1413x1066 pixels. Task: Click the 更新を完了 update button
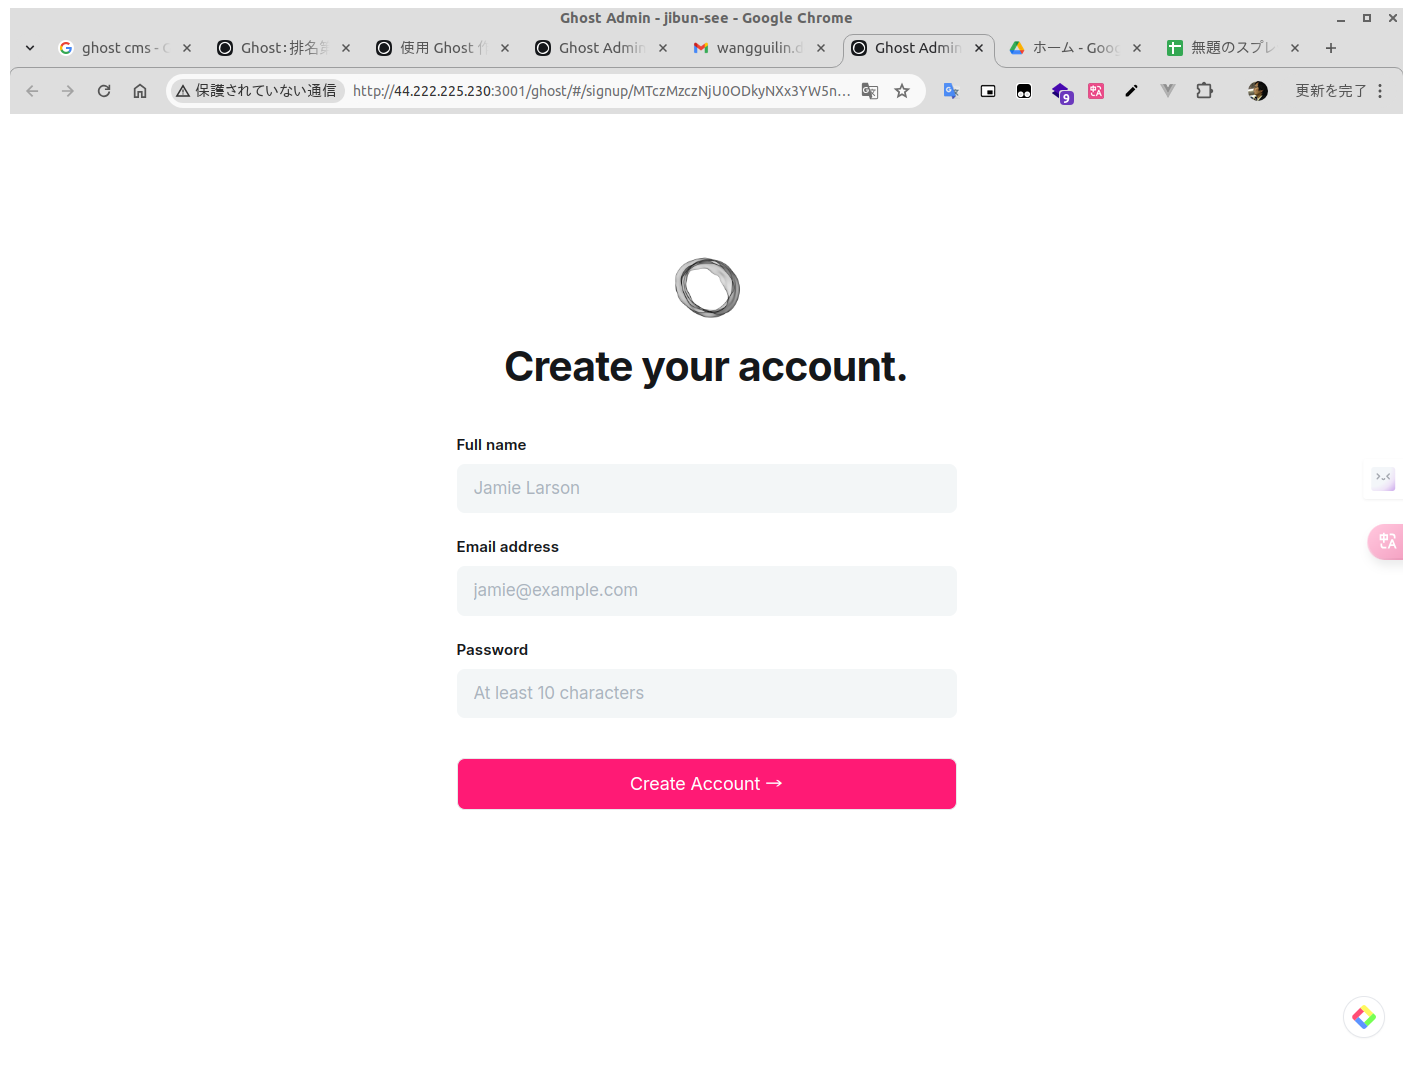[1330, 91]
